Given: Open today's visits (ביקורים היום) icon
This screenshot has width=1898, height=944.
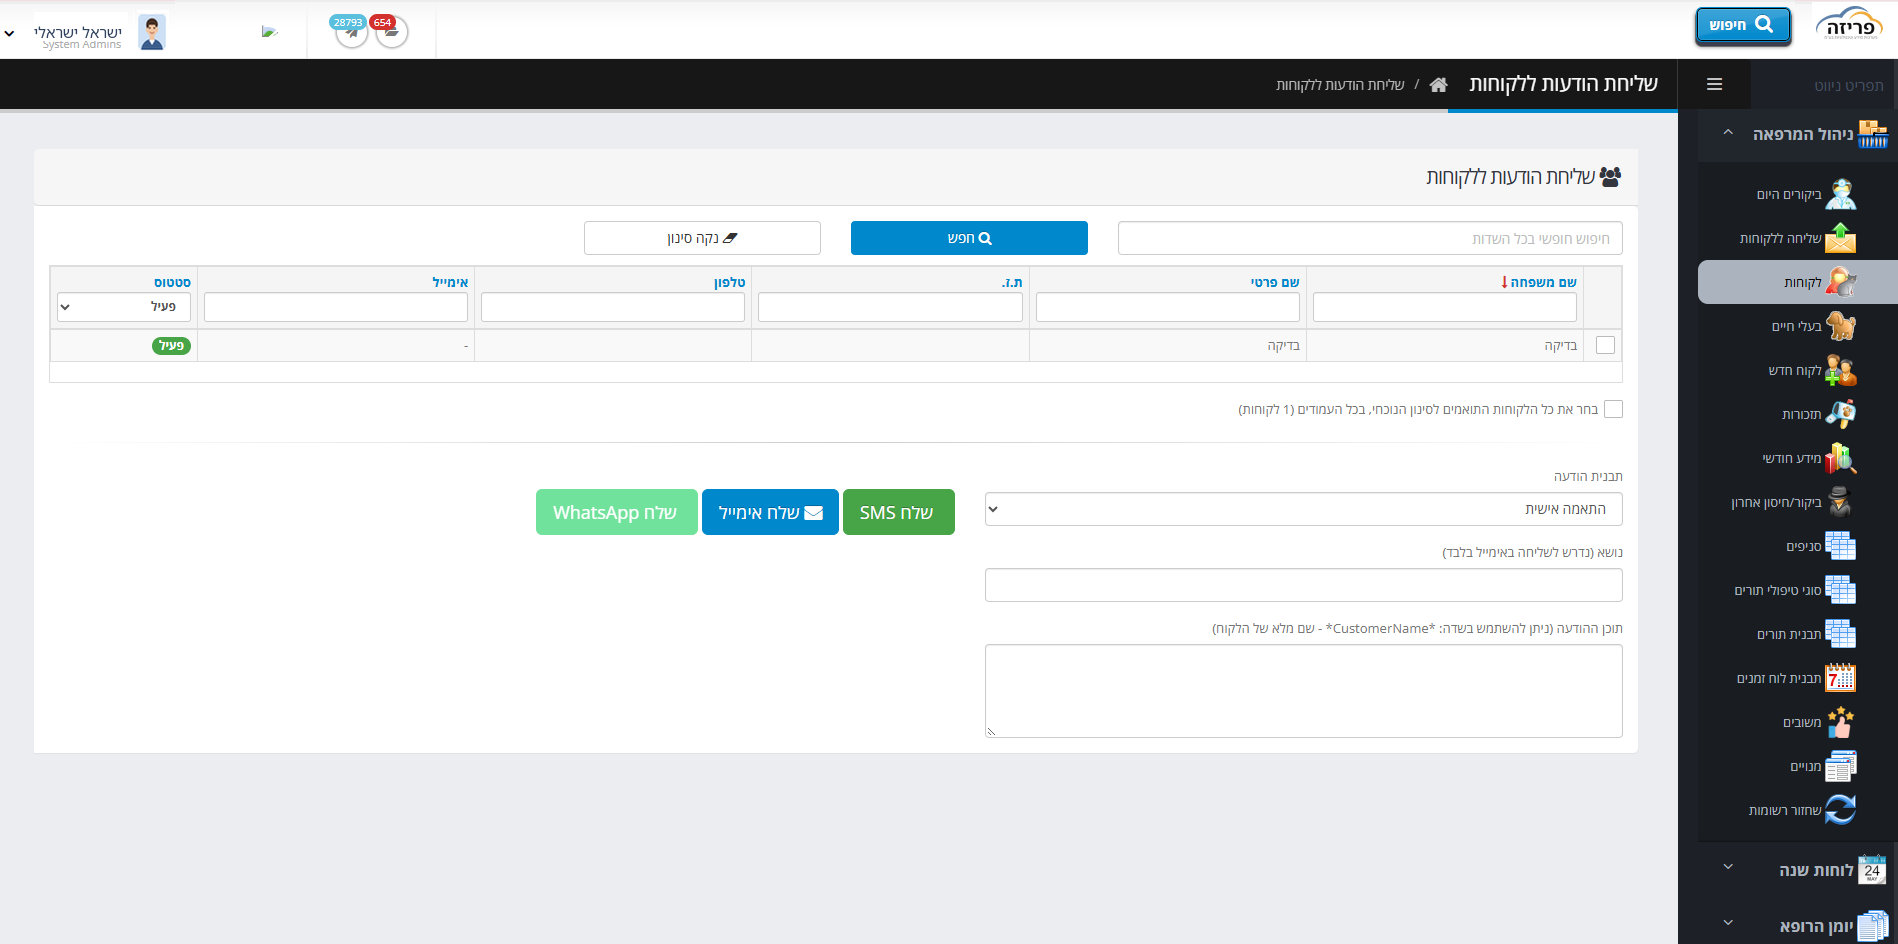Looking at the screenshot, I should coord(1840,194).
